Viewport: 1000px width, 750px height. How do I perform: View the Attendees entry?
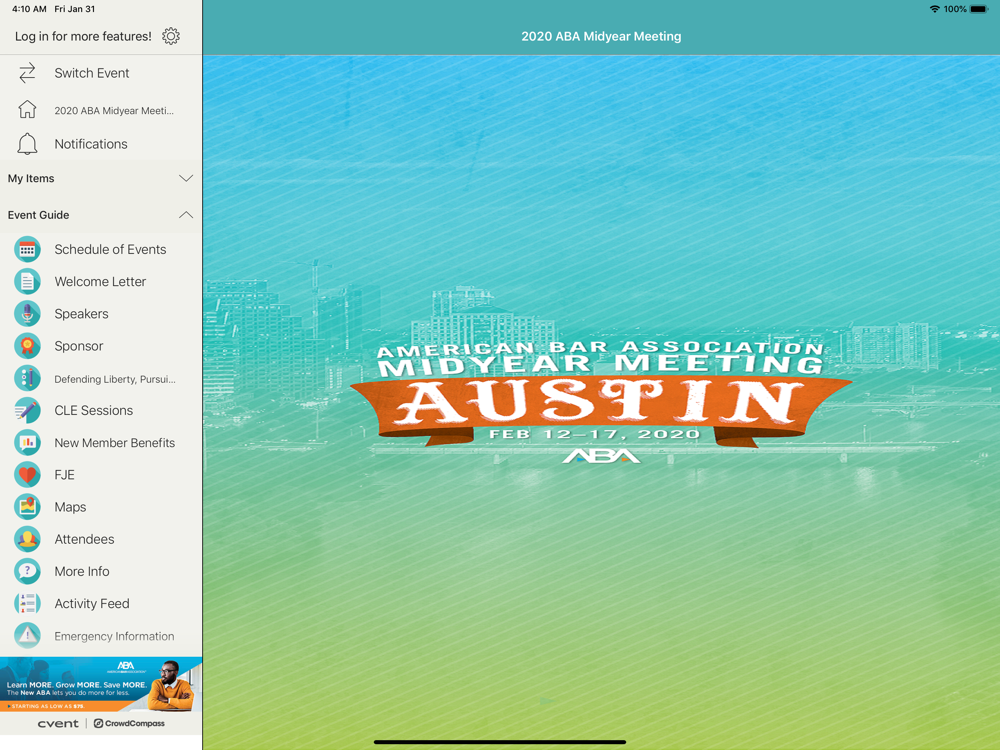pos(101,539)
